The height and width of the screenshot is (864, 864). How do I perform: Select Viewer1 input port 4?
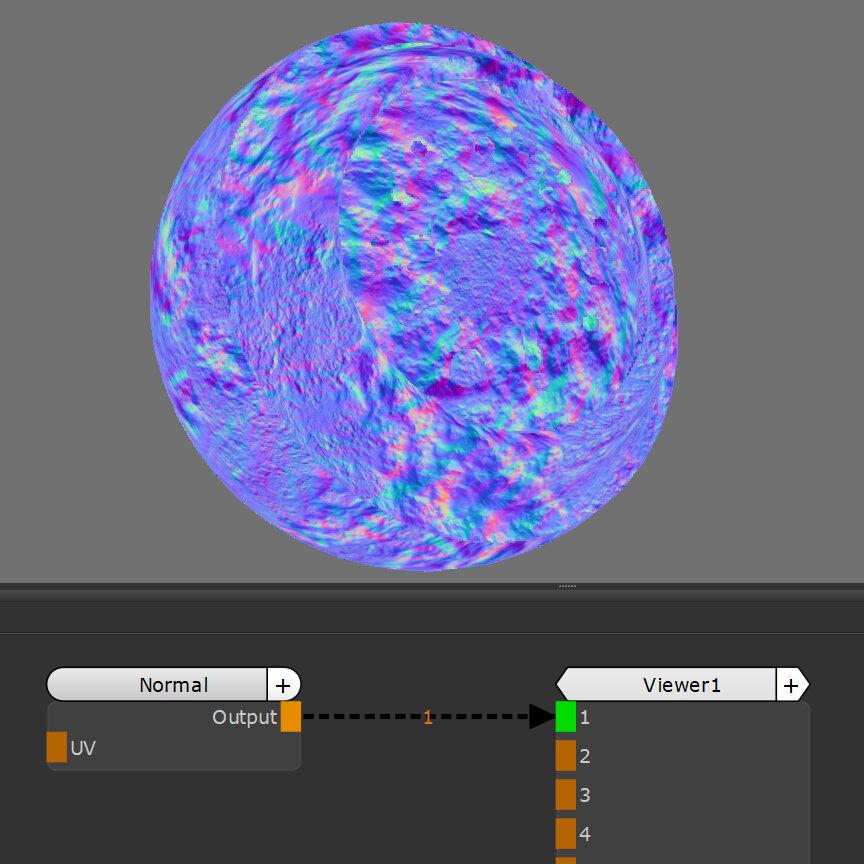coord(566,834)
